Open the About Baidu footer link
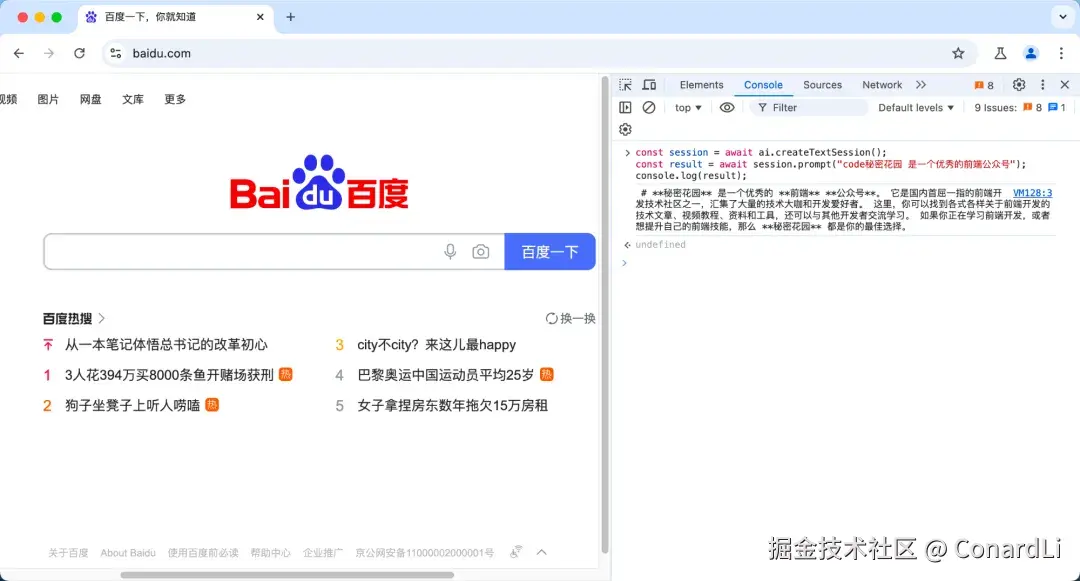The height and width of the screenshot is (581, 1080). [x=128, y=553]
